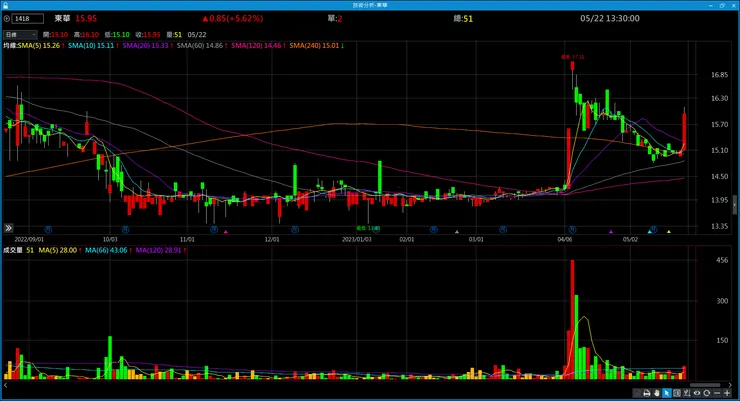
Task: Click the monthly marker left of 12/01
Action: pos(214,229)
